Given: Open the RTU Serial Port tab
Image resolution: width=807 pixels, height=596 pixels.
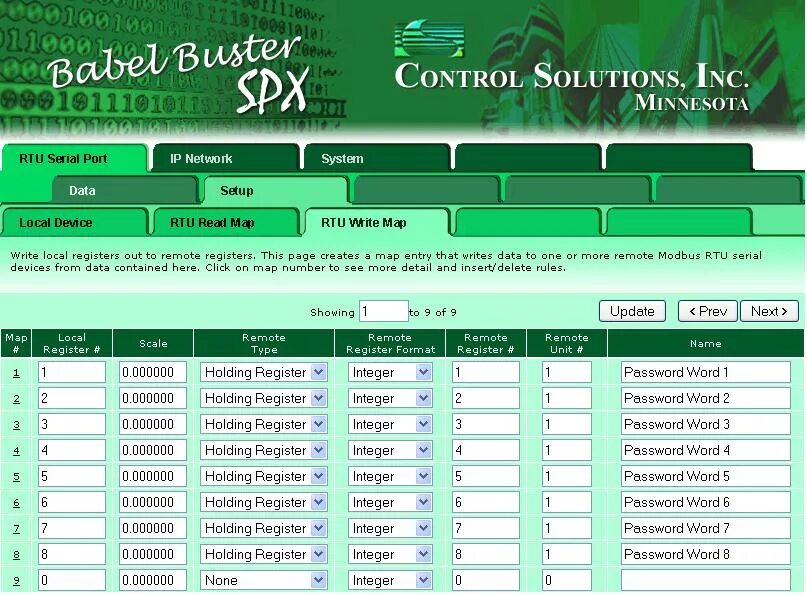Looking at the screenshot, I should pyautogui.click(x=75, y=159).
